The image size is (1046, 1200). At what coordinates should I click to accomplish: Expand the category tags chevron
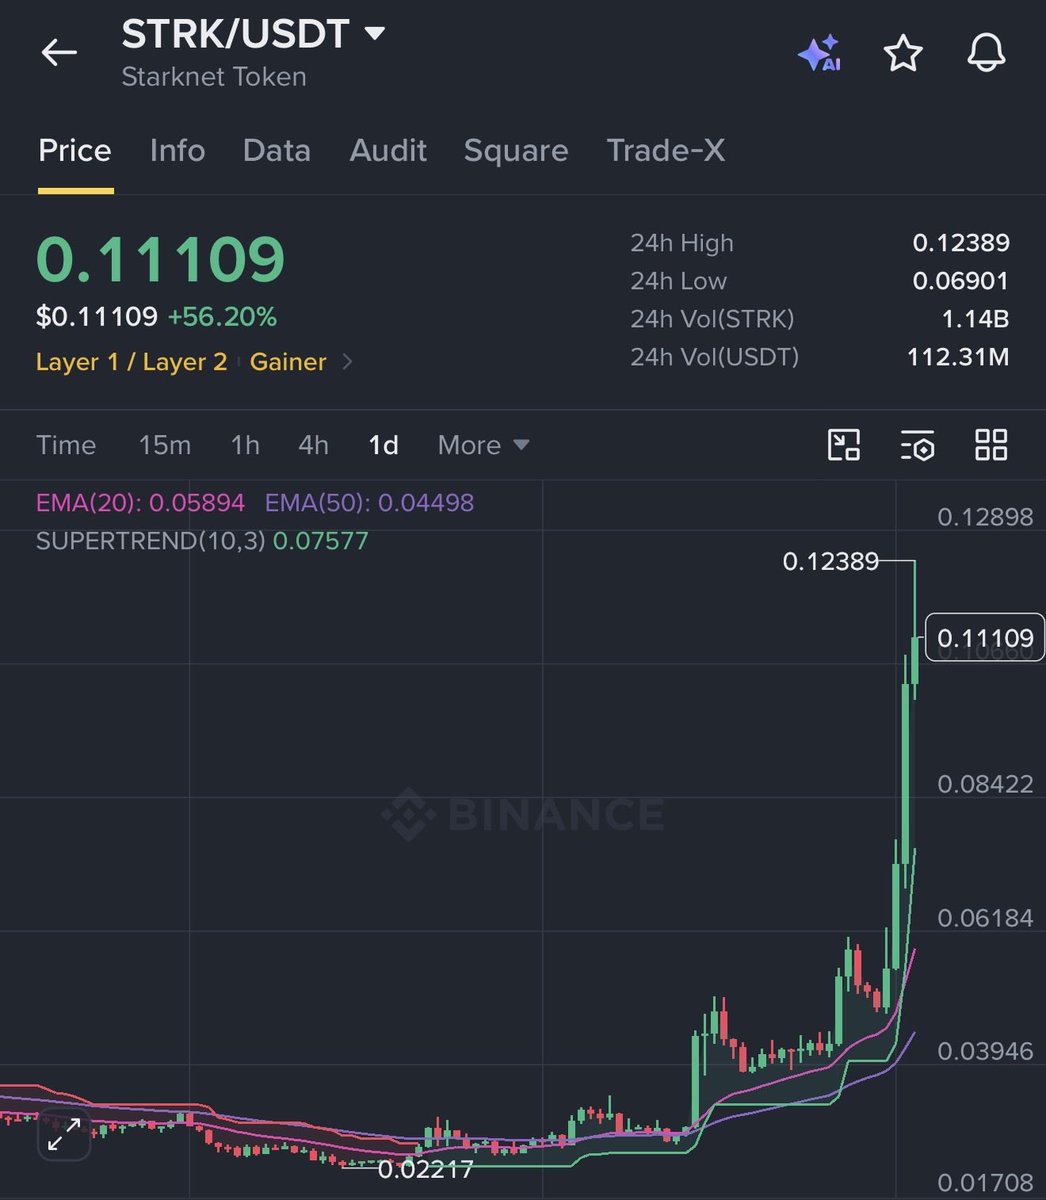point(347,362)
